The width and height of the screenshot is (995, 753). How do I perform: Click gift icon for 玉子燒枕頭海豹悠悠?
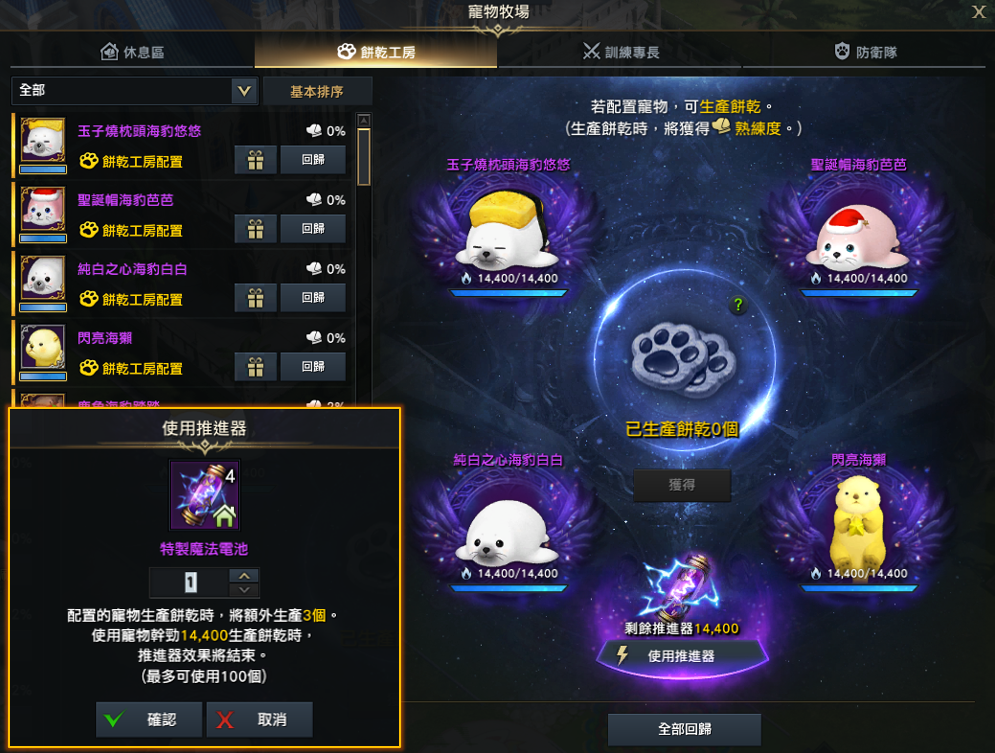click(255, 160)
